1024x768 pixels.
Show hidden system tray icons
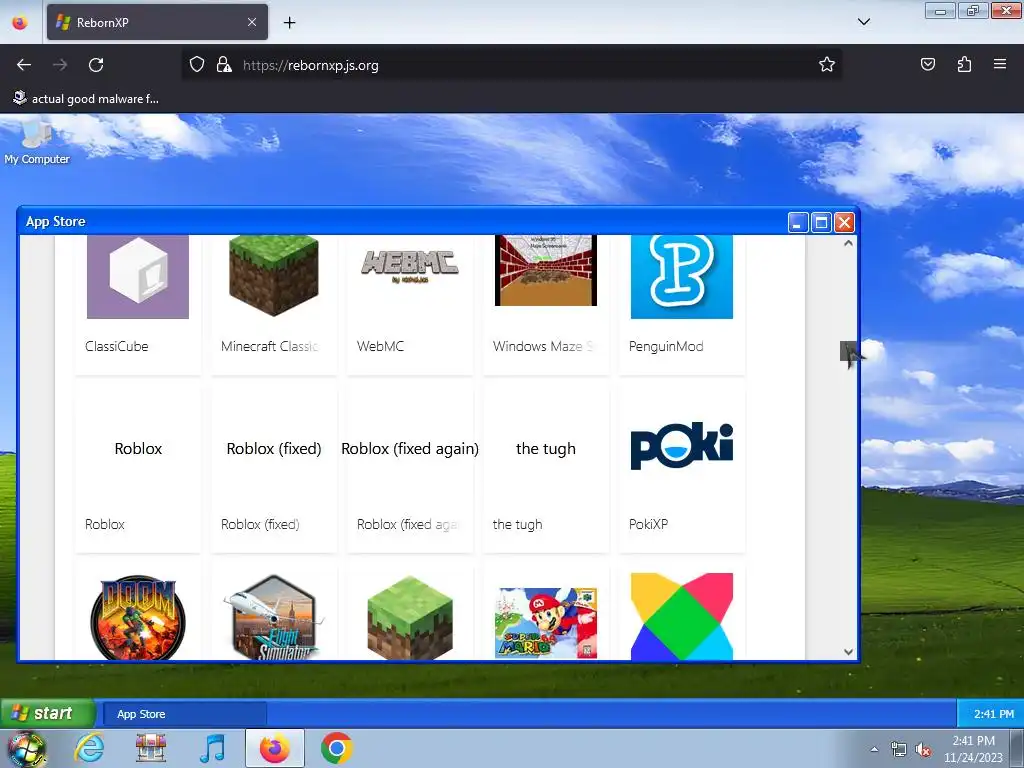click(x=874, y=749)
